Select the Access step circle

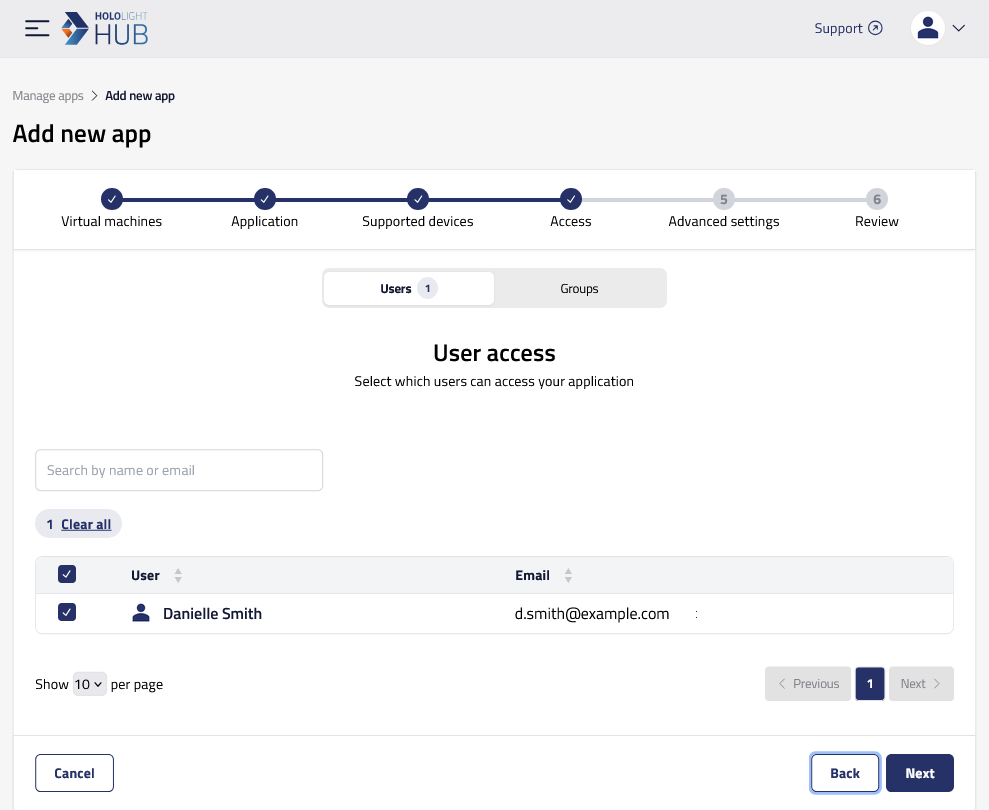click(571, 199)
